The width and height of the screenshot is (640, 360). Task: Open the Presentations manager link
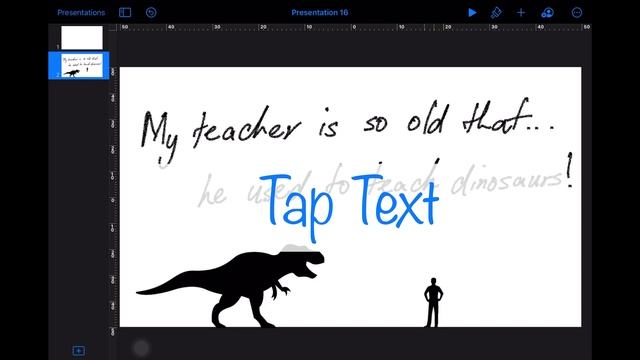[x=81, y=13]
